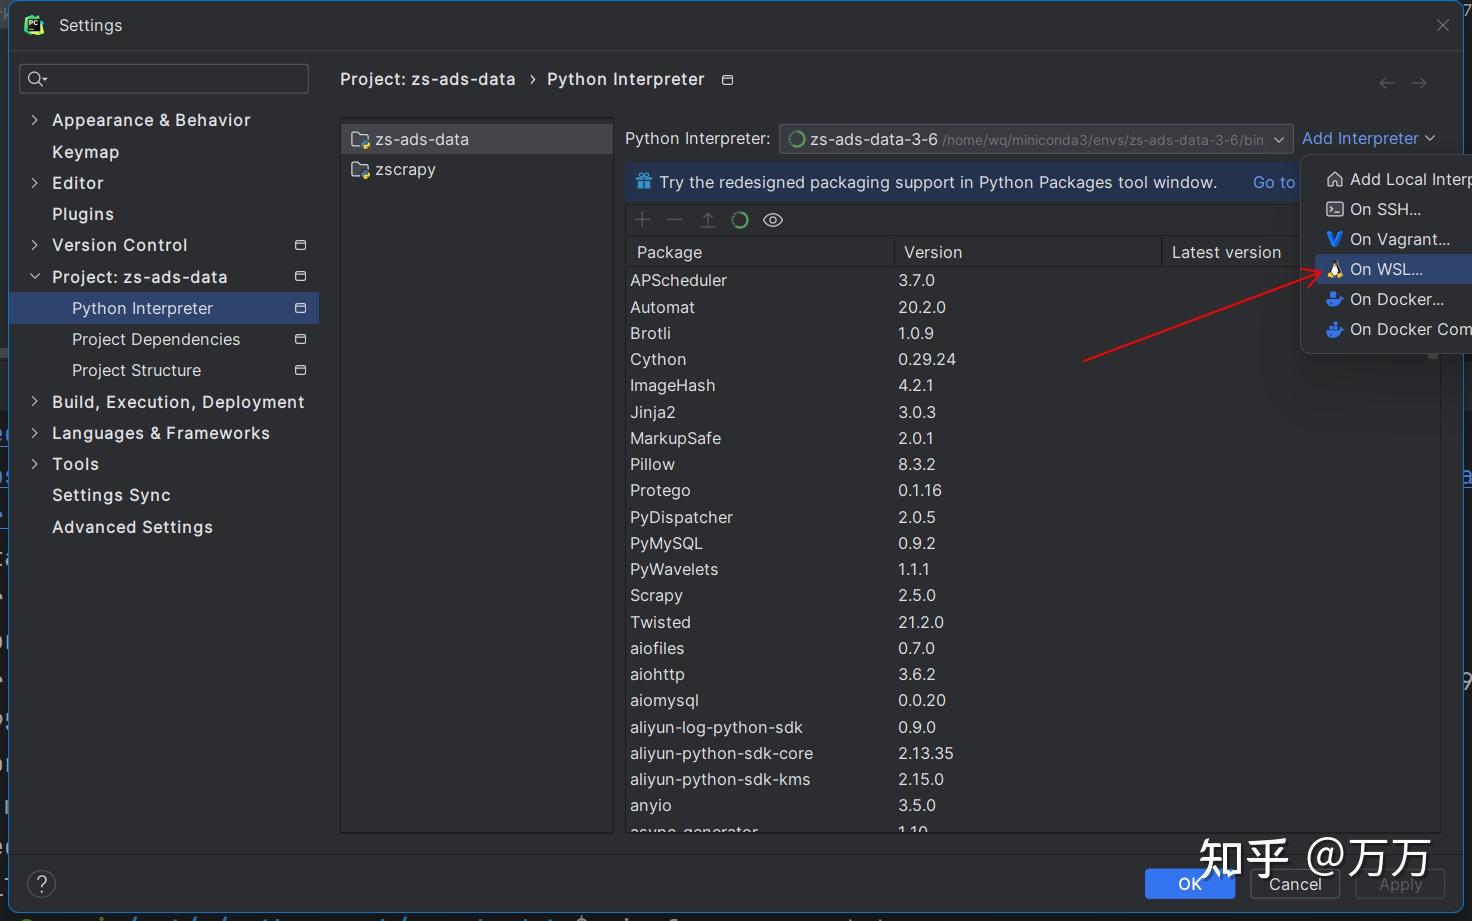
Task: Choose On Vagrant... menu entry
Action: click(1394, 239)
